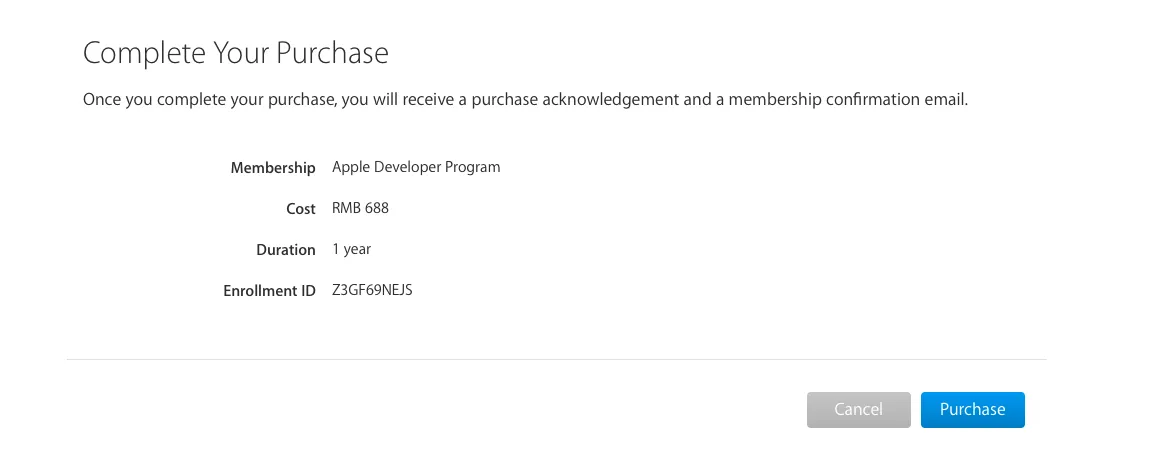Select the enrollment ID Z3GF69NEJS
This screenshot has height=452, width=1150.
[372, 291]
